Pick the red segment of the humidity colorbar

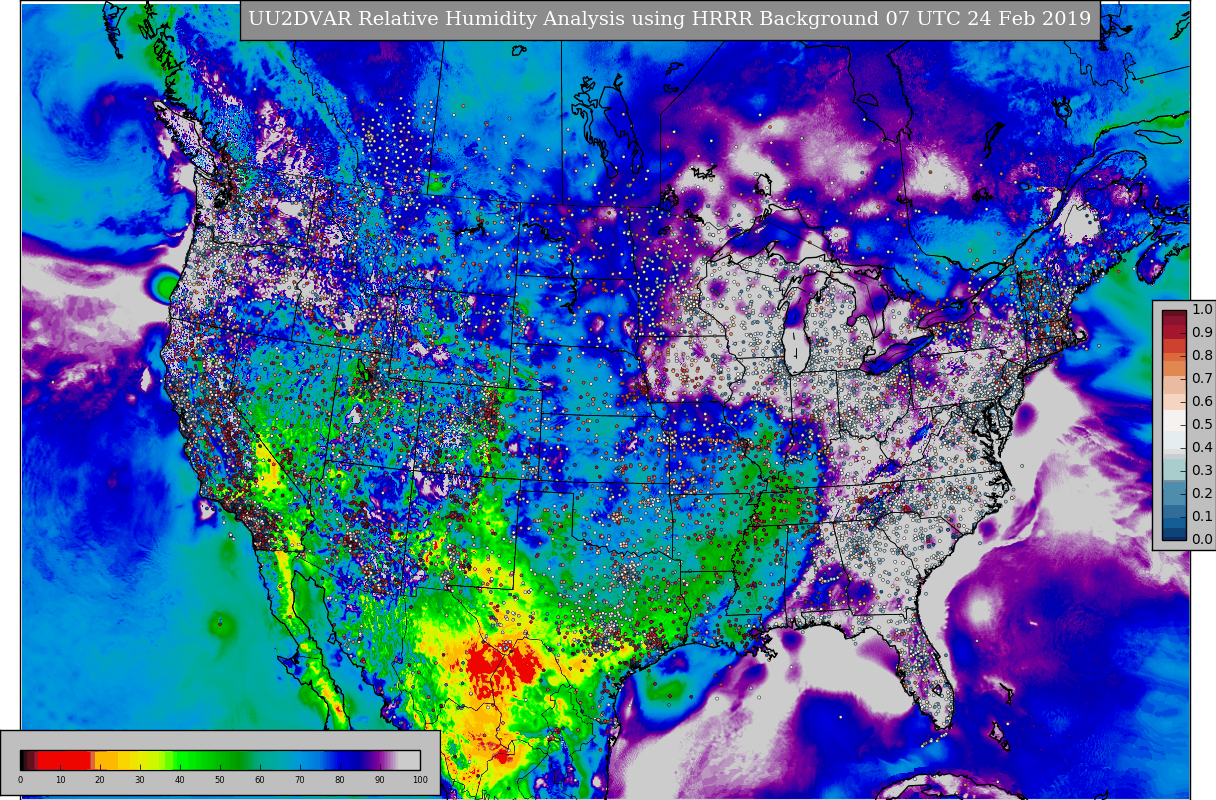pyautogui.click(x=65, y=760)
